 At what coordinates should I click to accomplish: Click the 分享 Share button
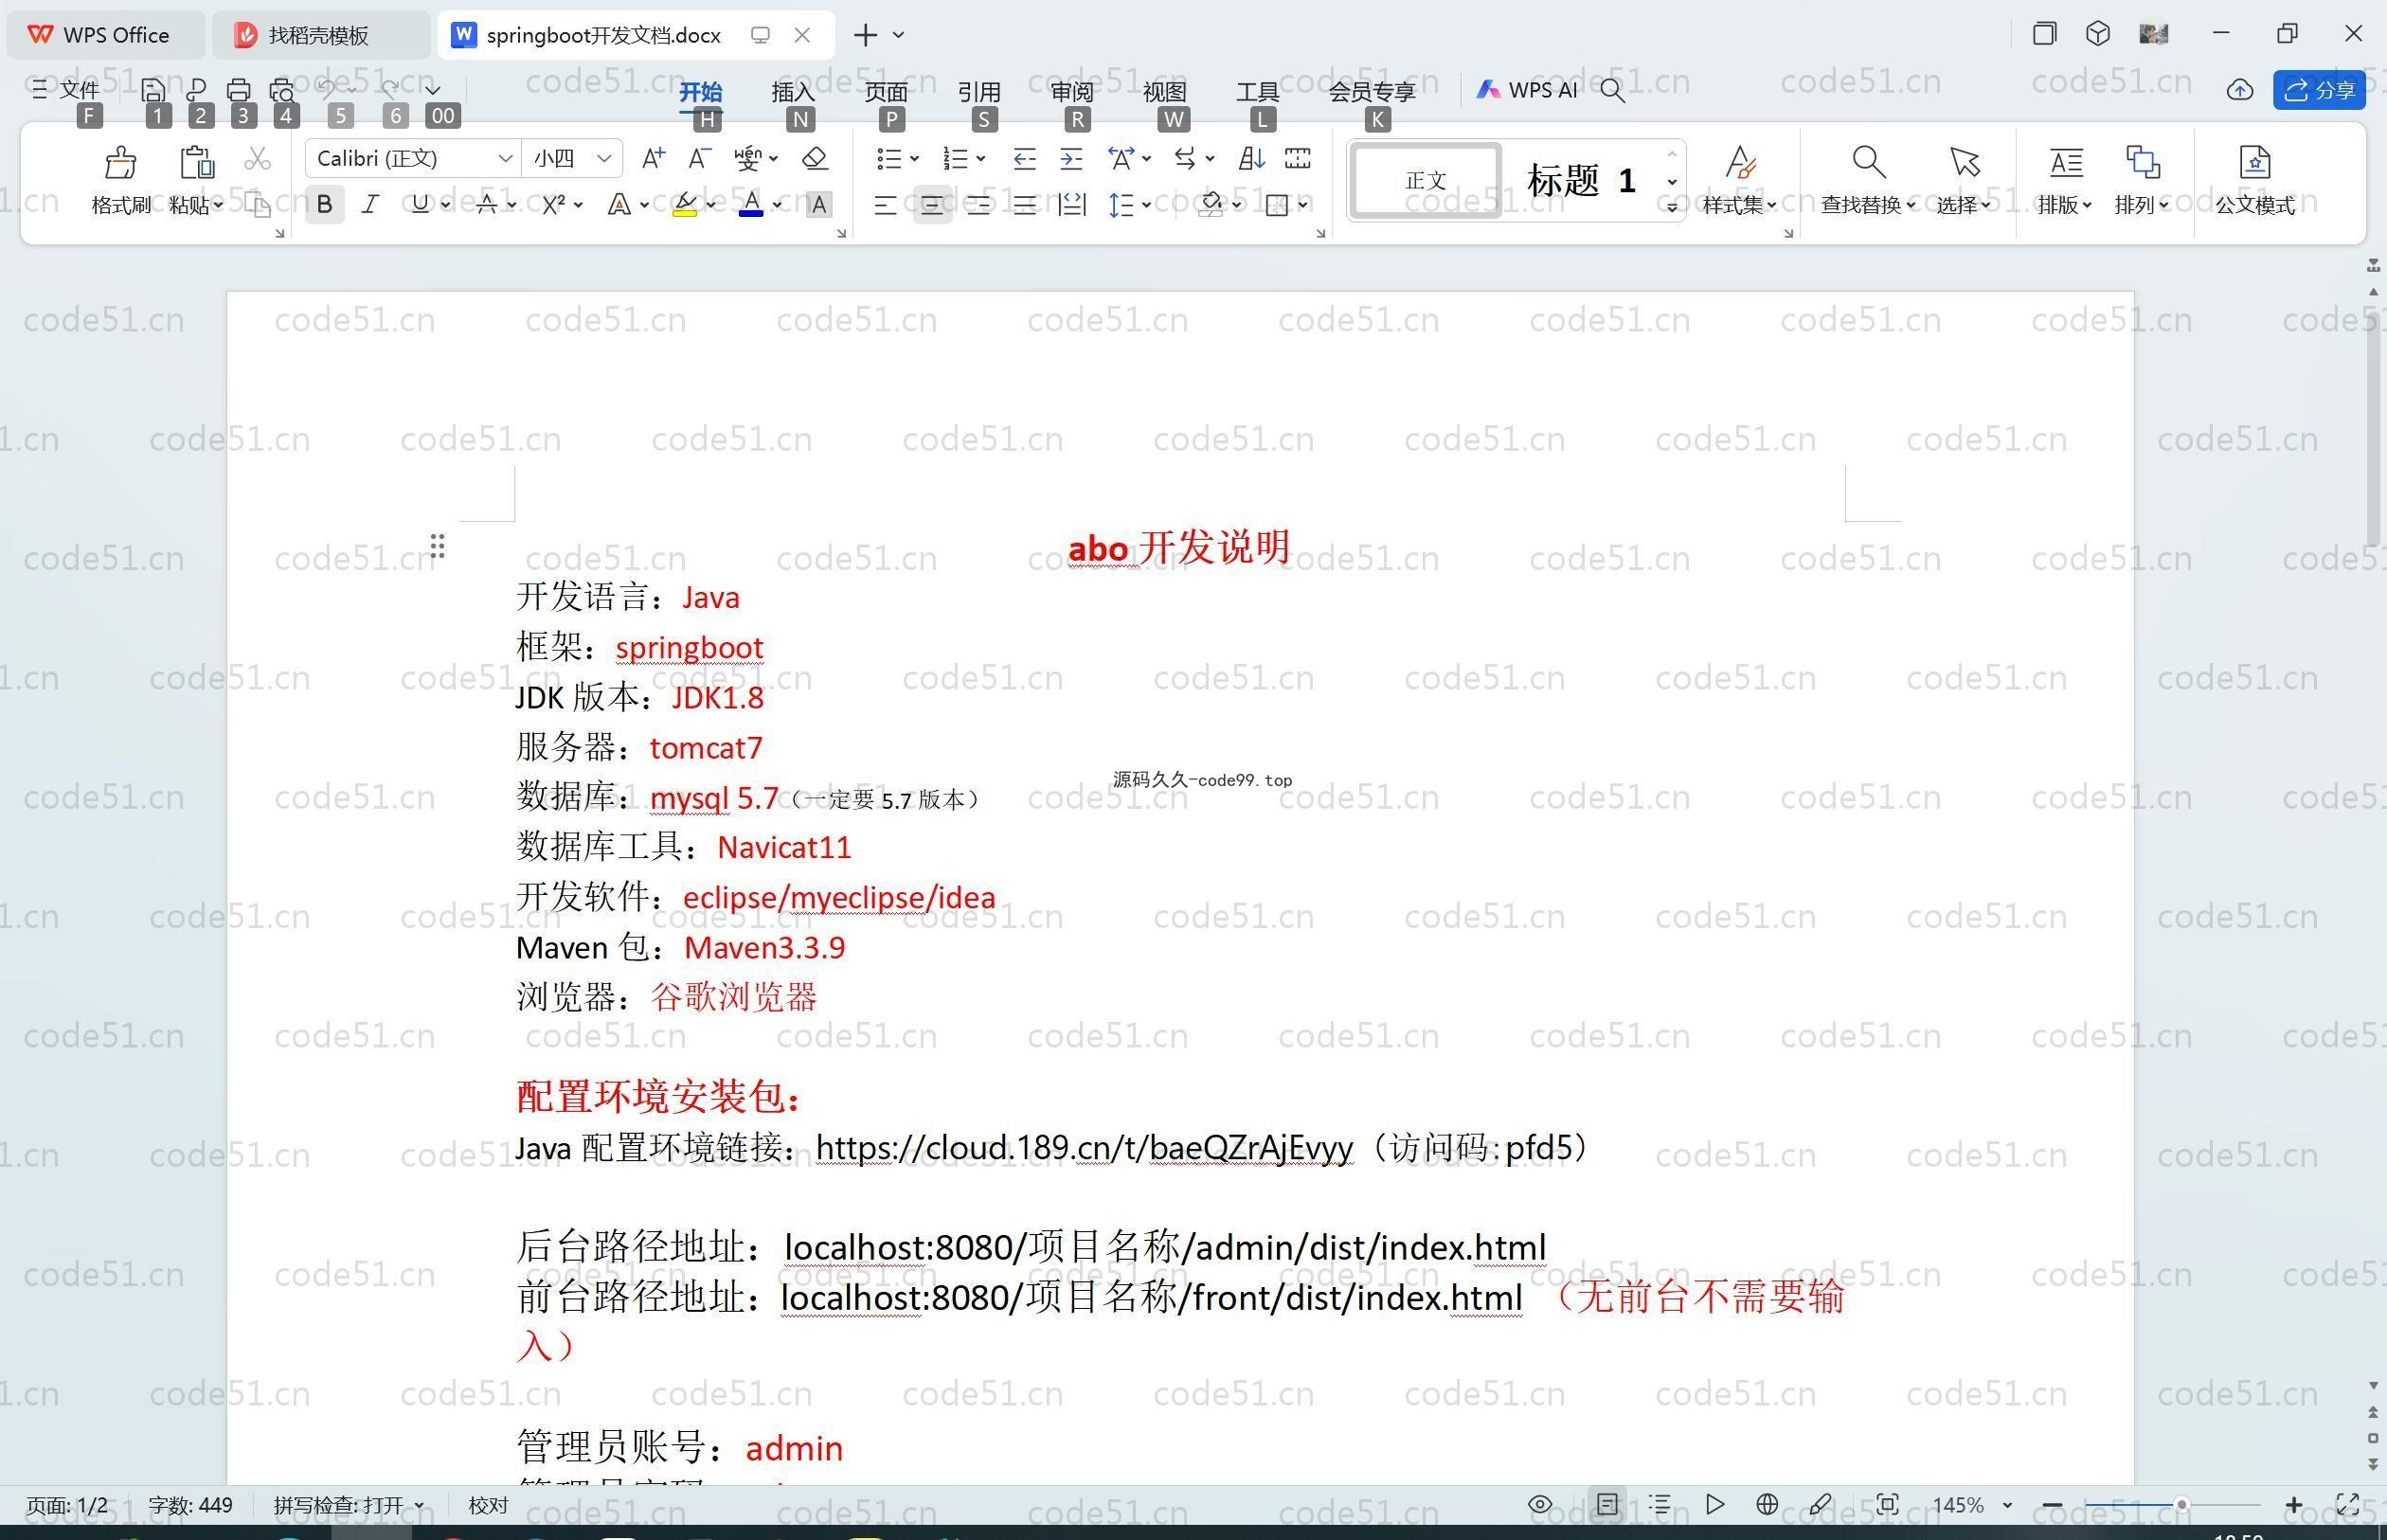2319,90
